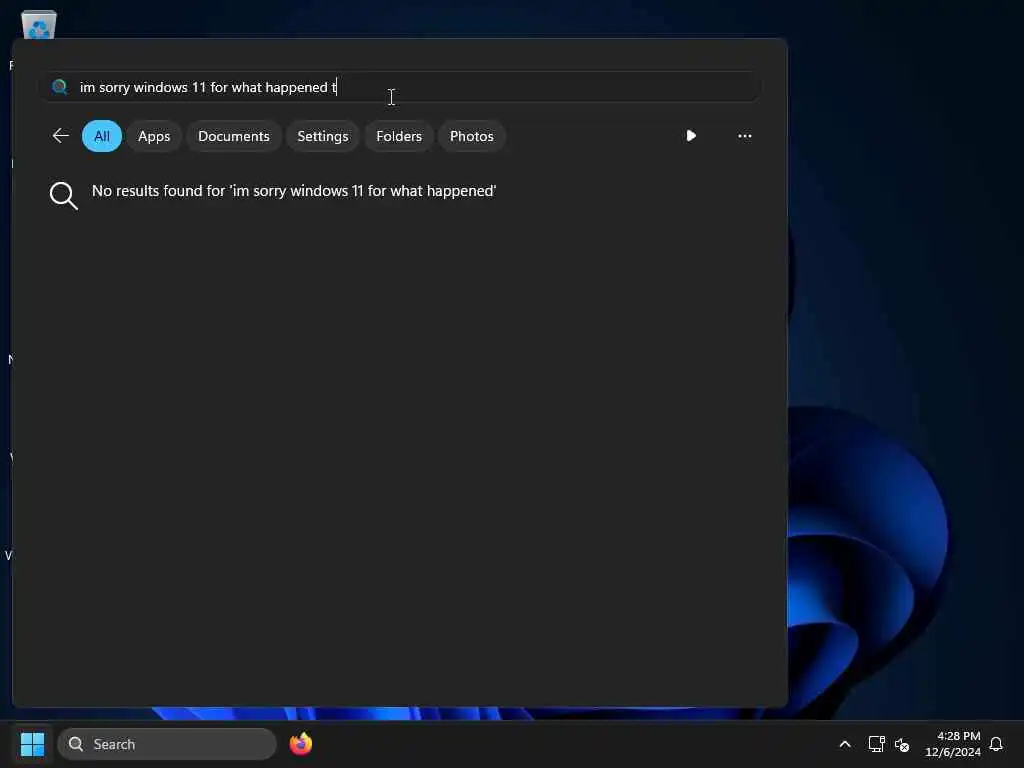Open the Windows Start menu

32,744
